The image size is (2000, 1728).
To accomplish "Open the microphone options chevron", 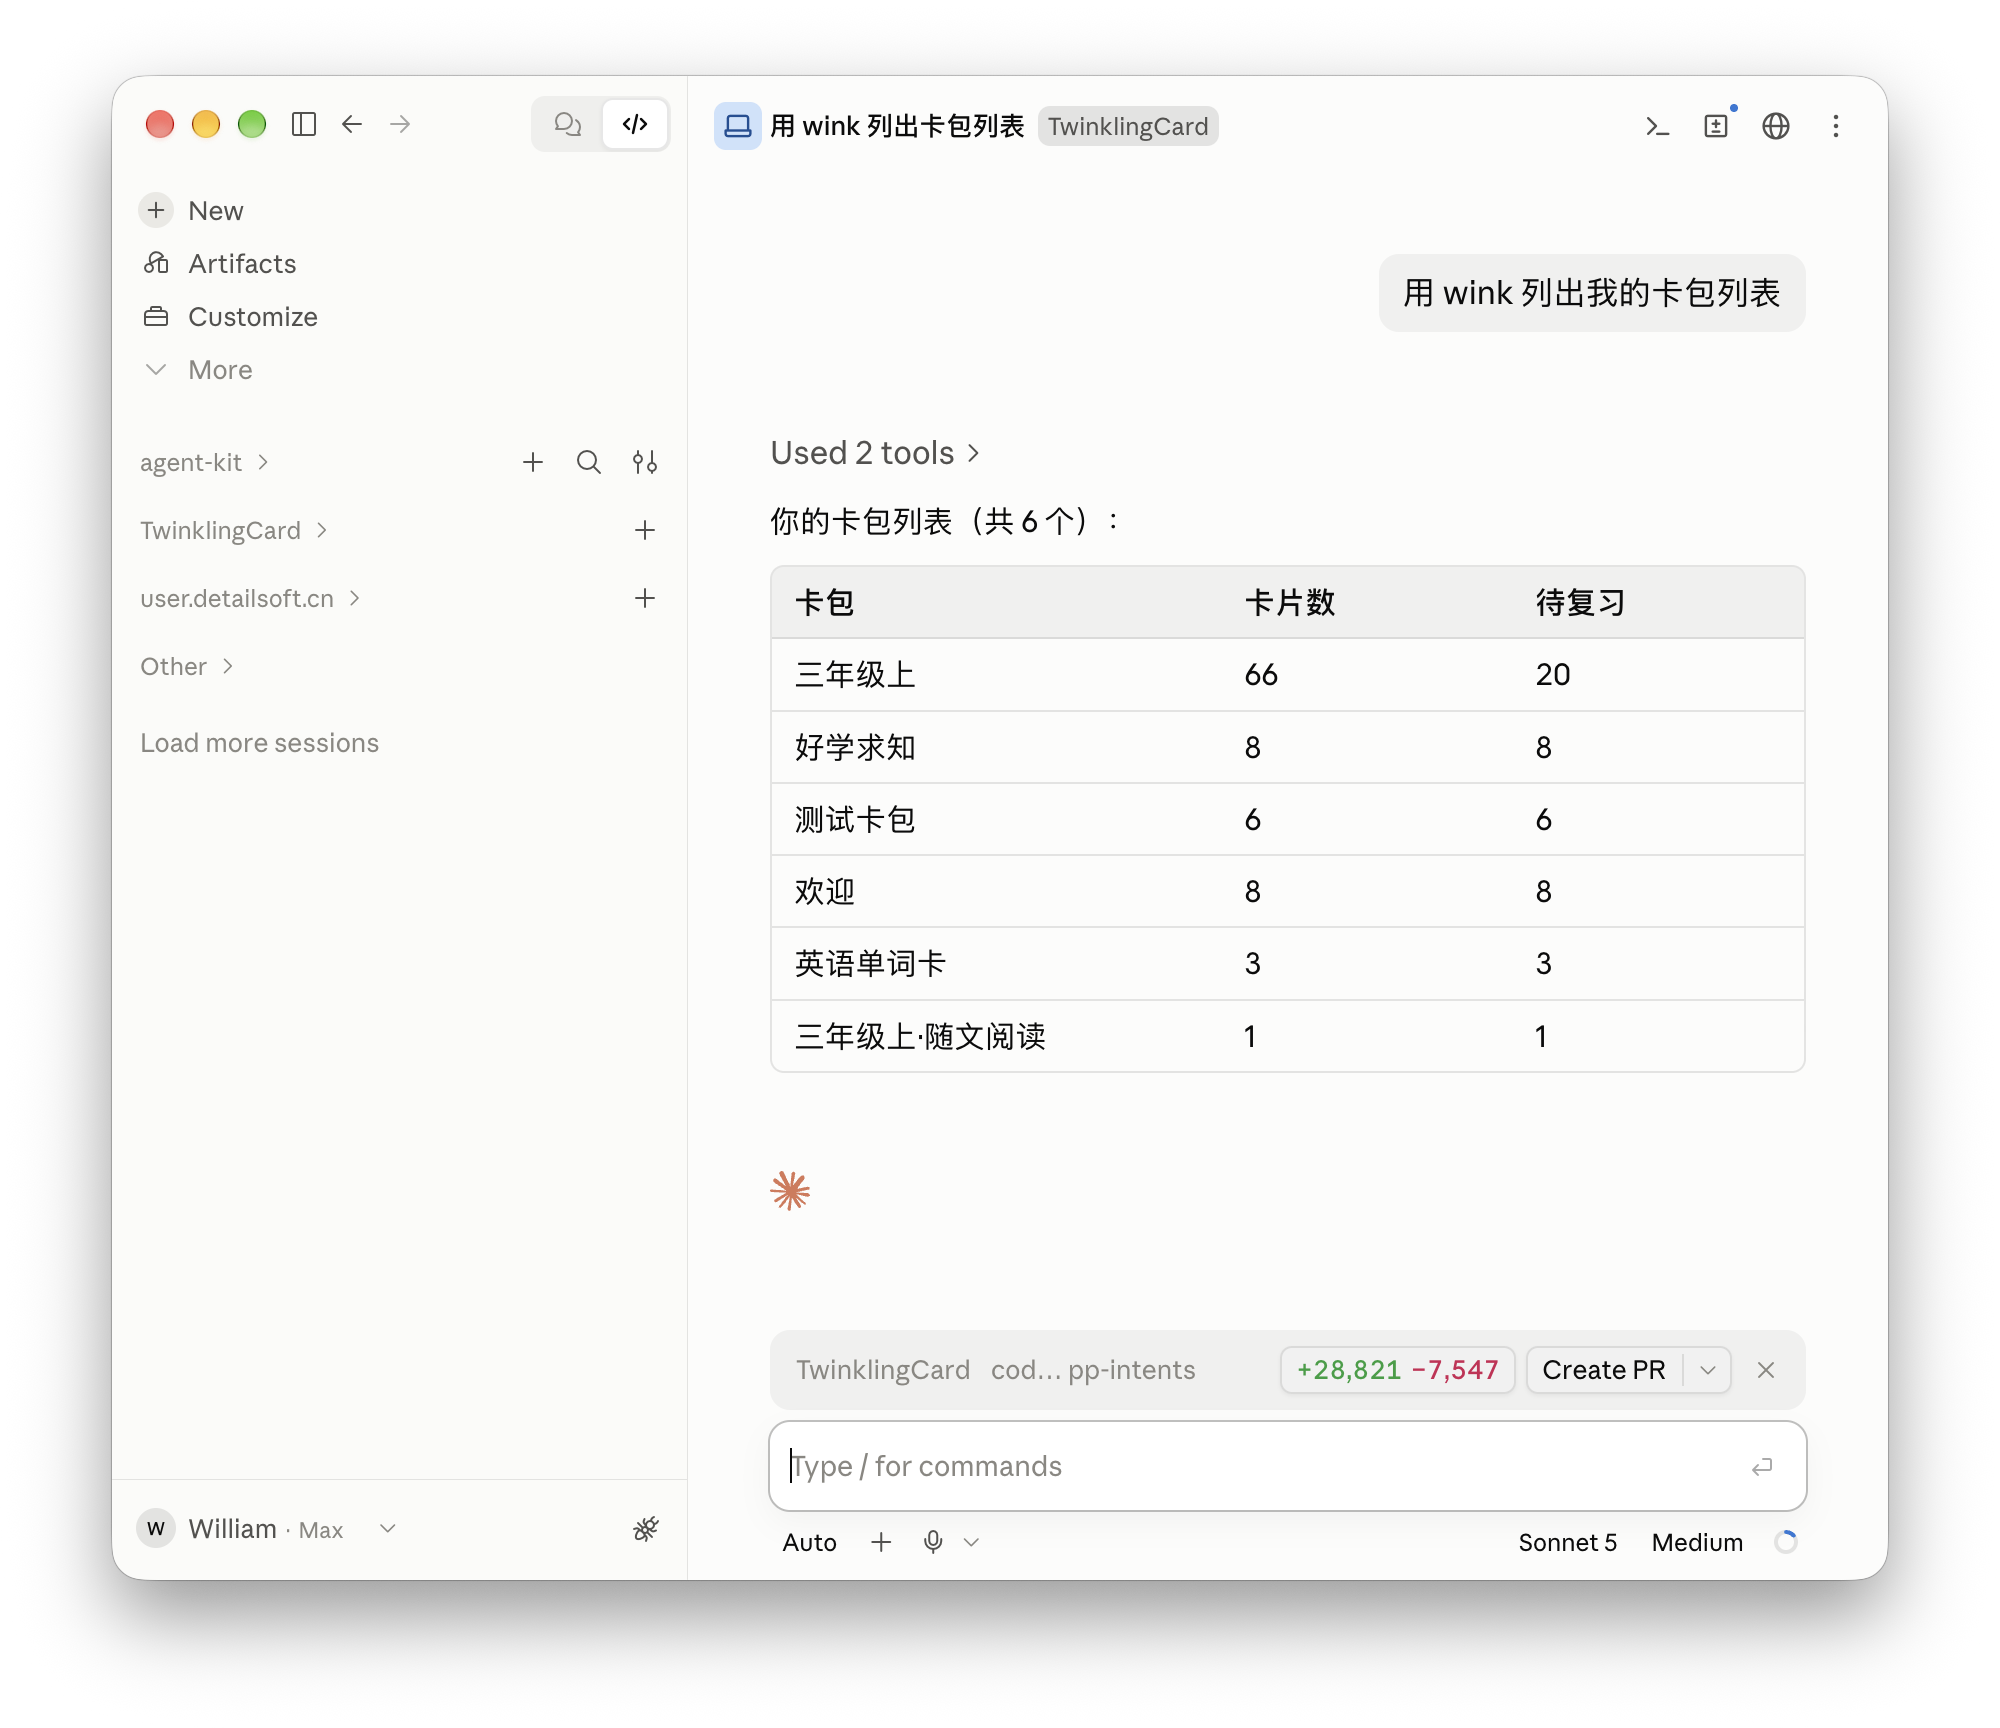I will point(971,1542).
